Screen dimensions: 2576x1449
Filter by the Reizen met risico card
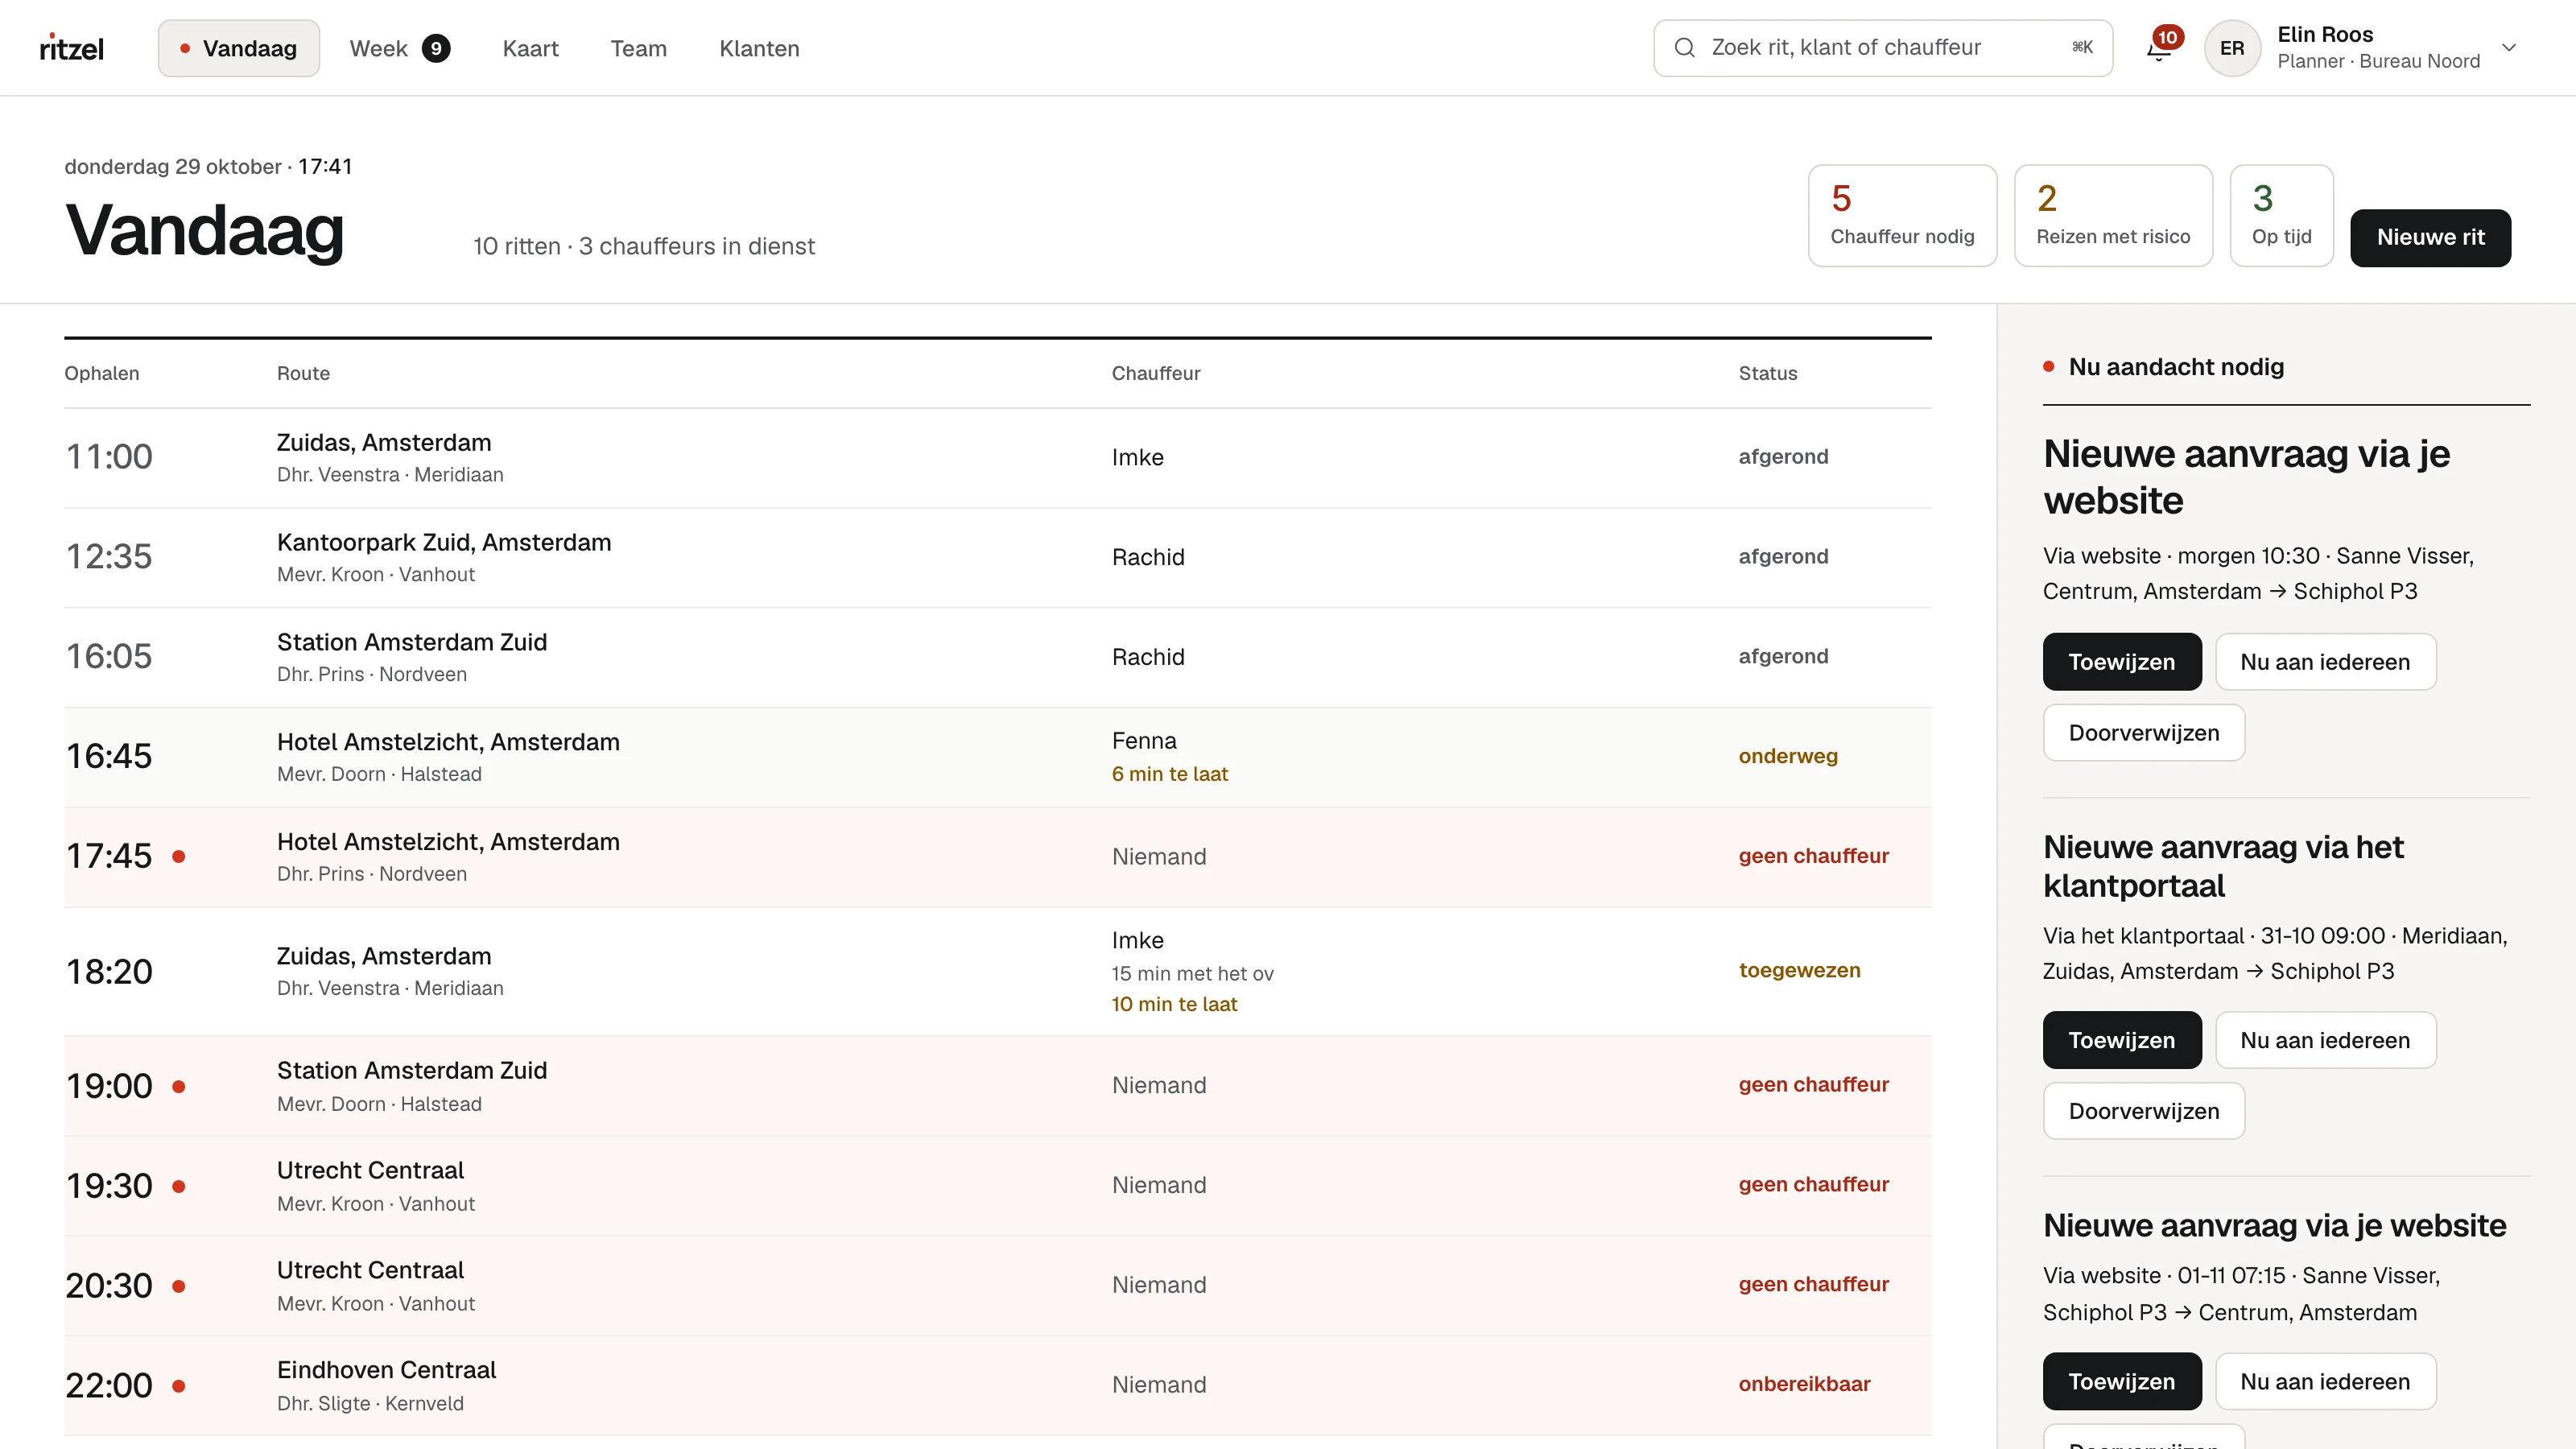(x=2113, y=215)
